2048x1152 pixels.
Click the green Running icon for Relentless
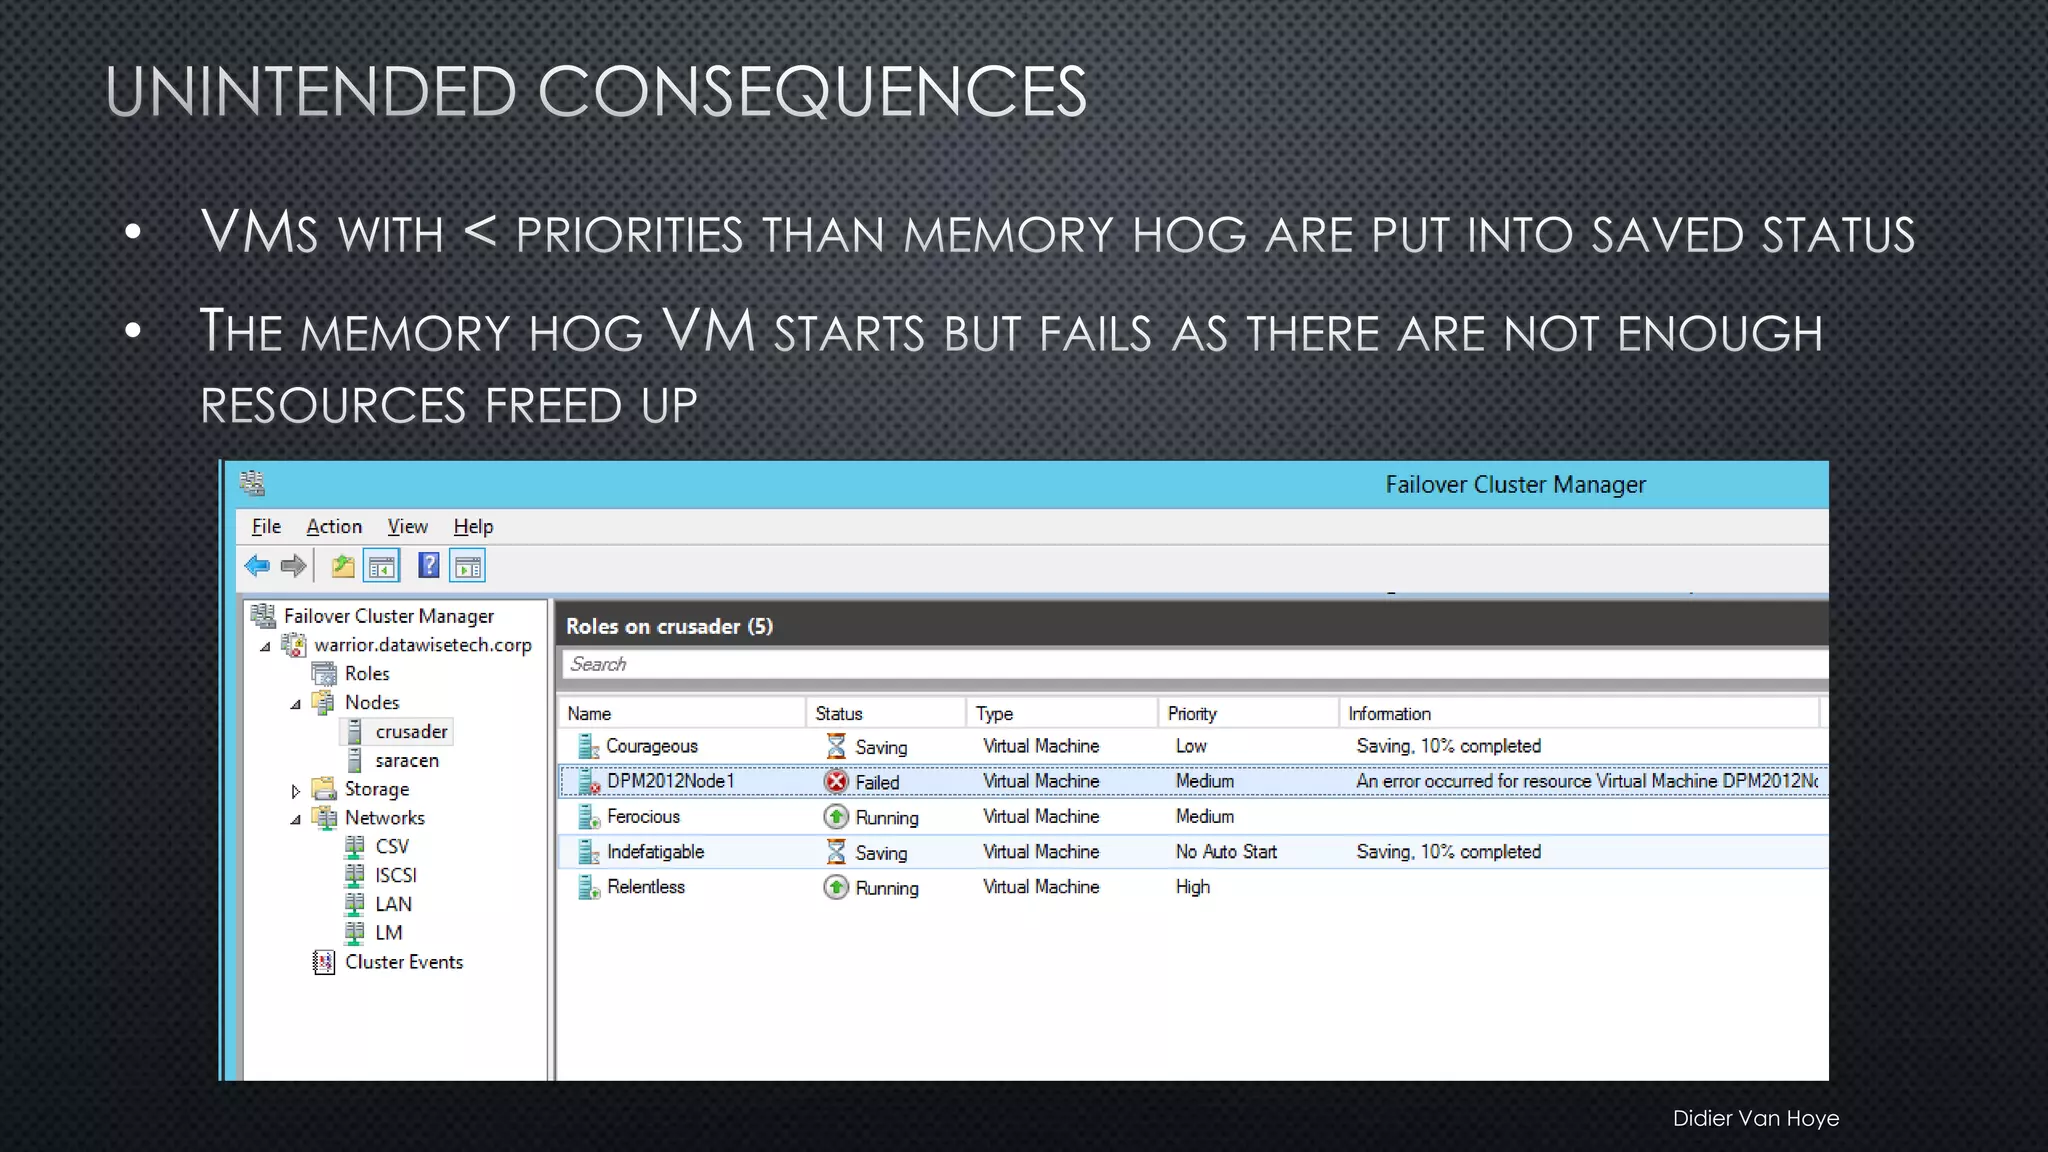click(836, 887)
